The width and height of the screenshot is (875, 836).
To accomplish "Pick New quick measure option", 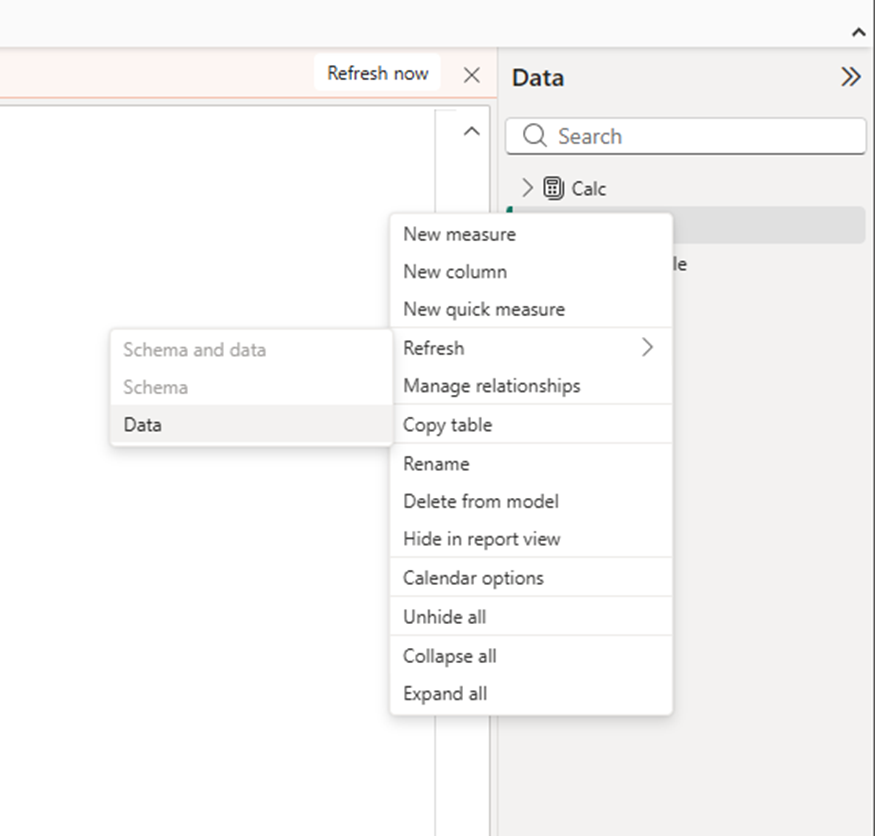I will pos(483,310).
